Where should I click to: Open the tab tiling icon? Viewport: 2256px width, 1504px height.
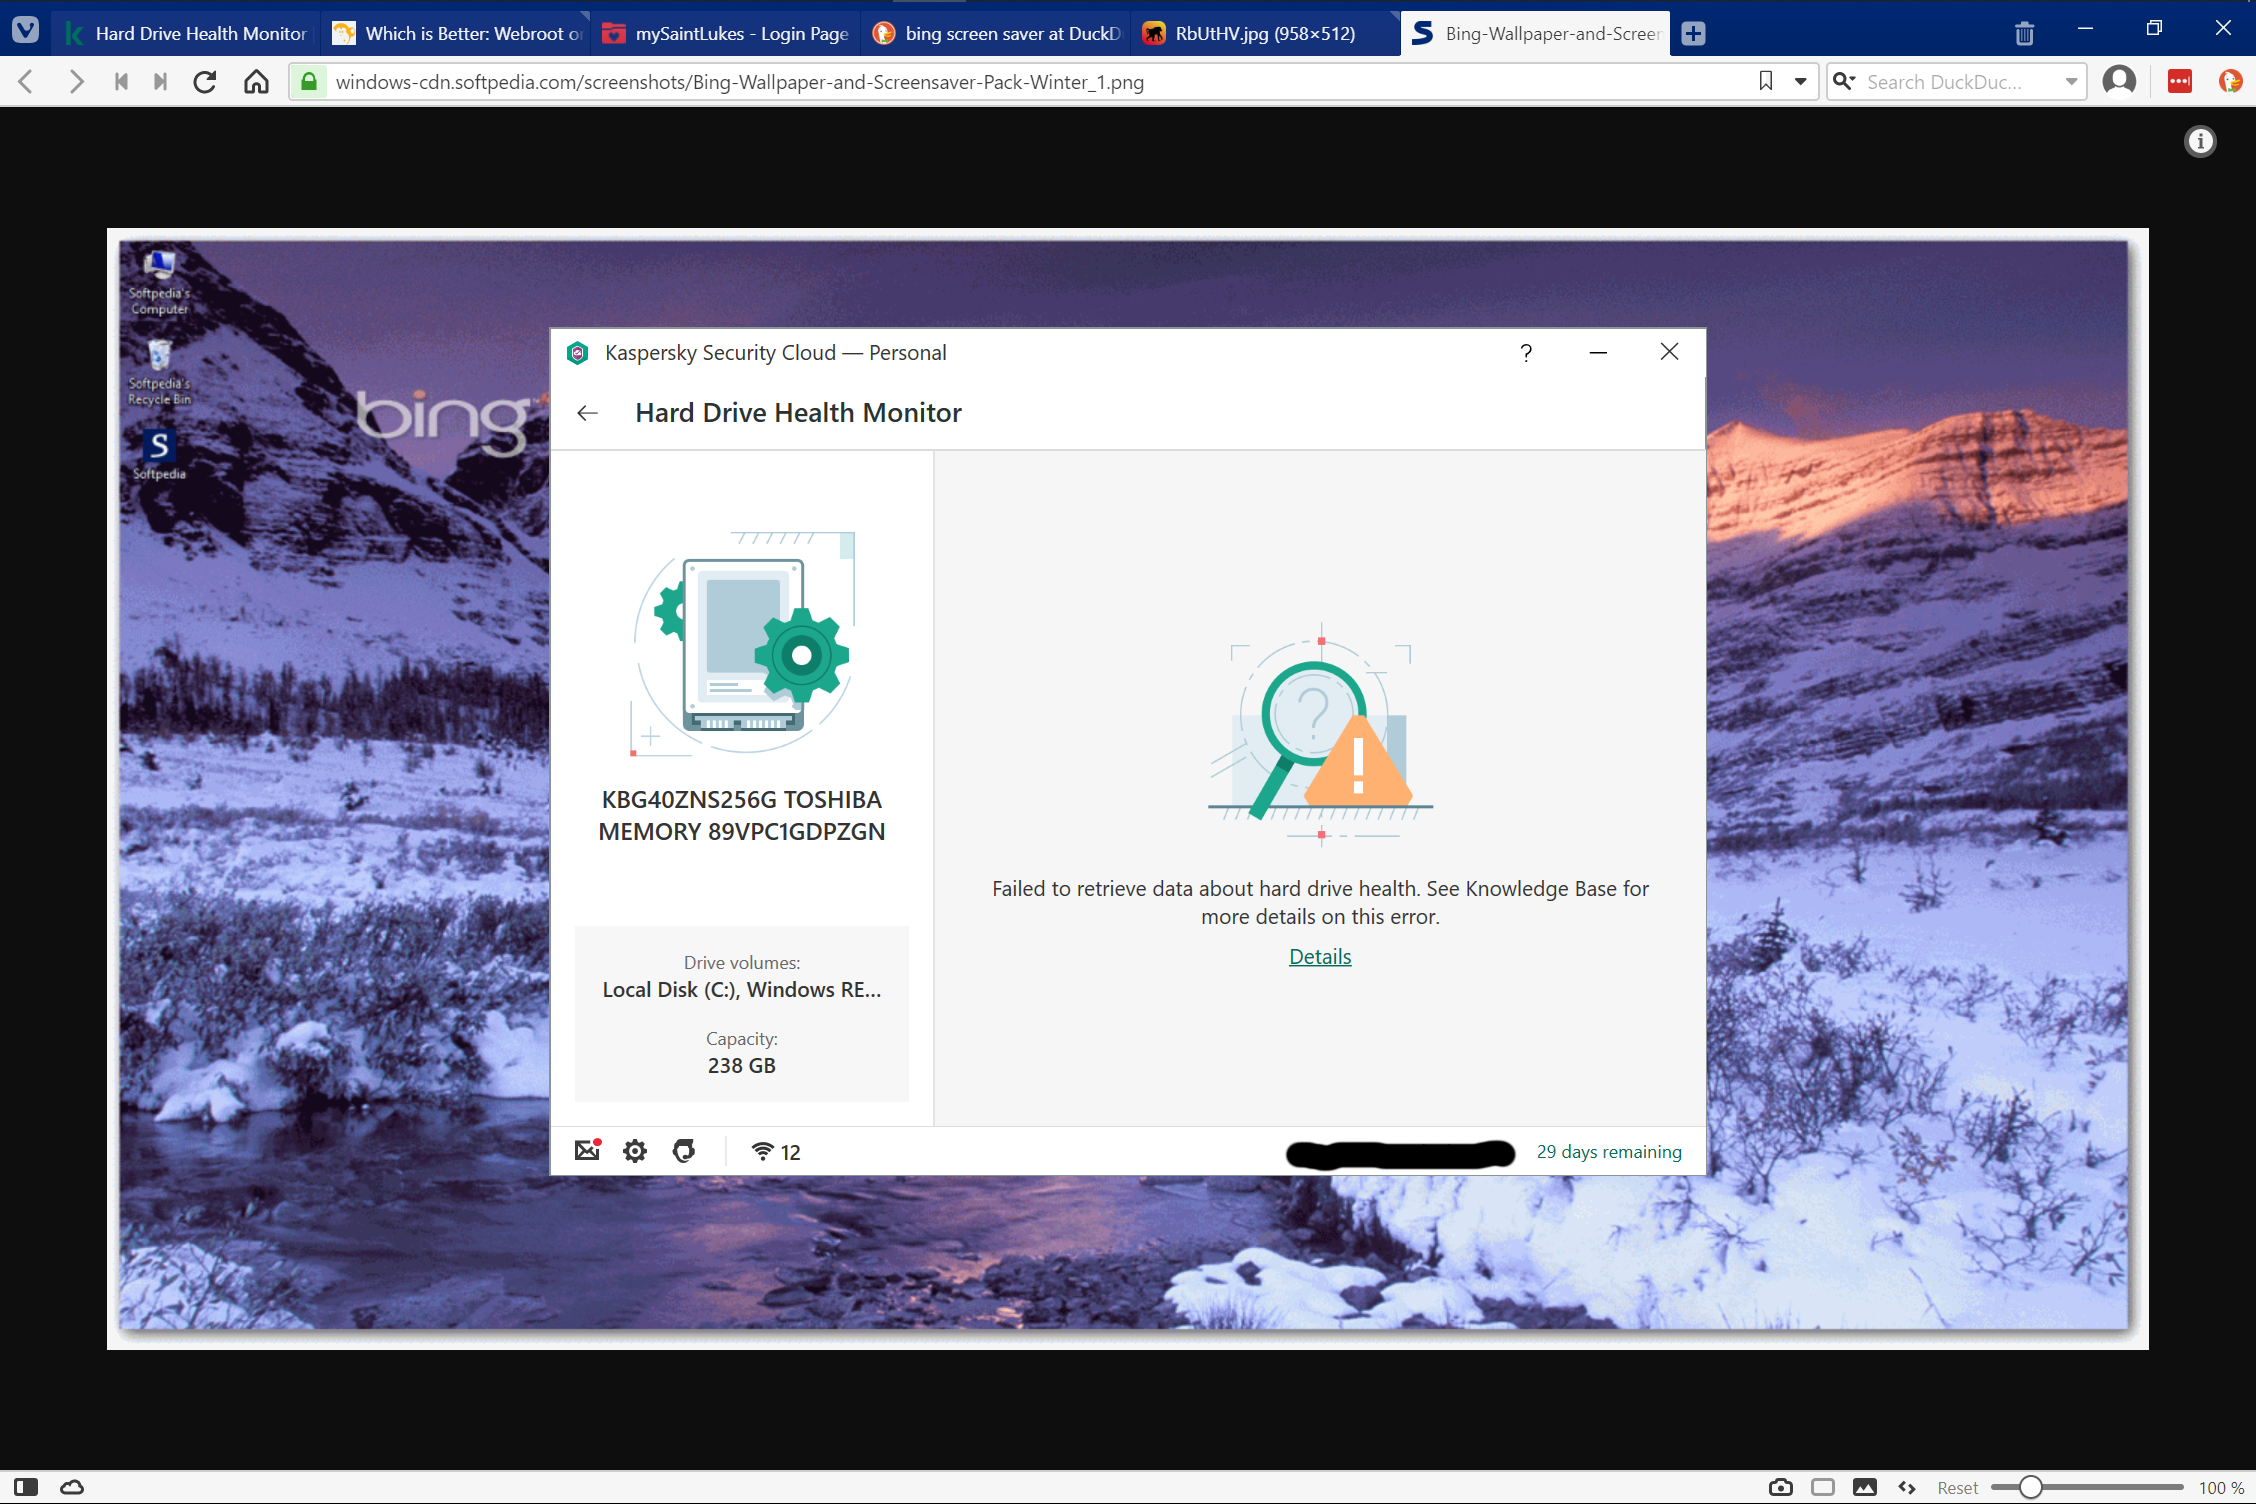[x=1823, y=1487]
